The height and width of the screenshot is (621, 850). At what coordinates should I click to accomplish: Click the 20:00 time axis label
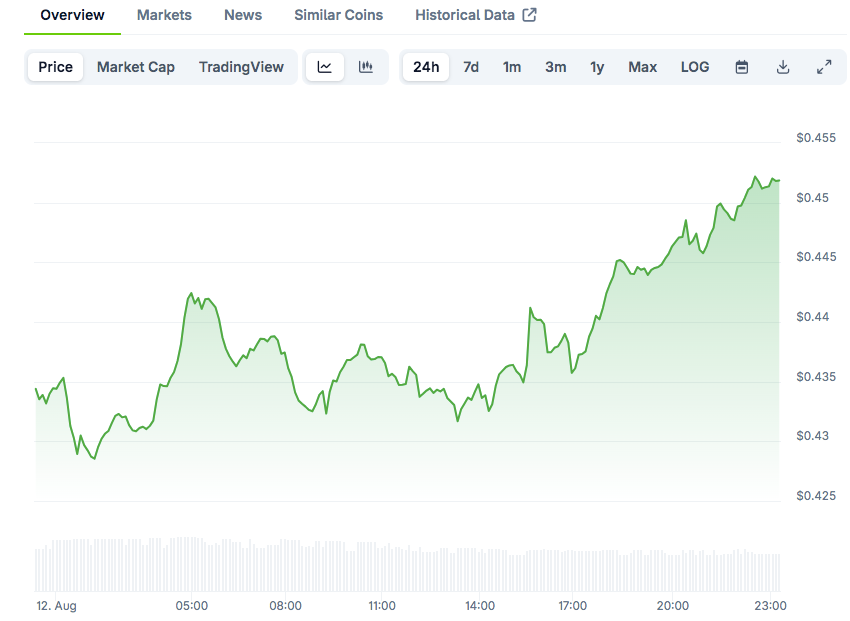pos(673,606)
